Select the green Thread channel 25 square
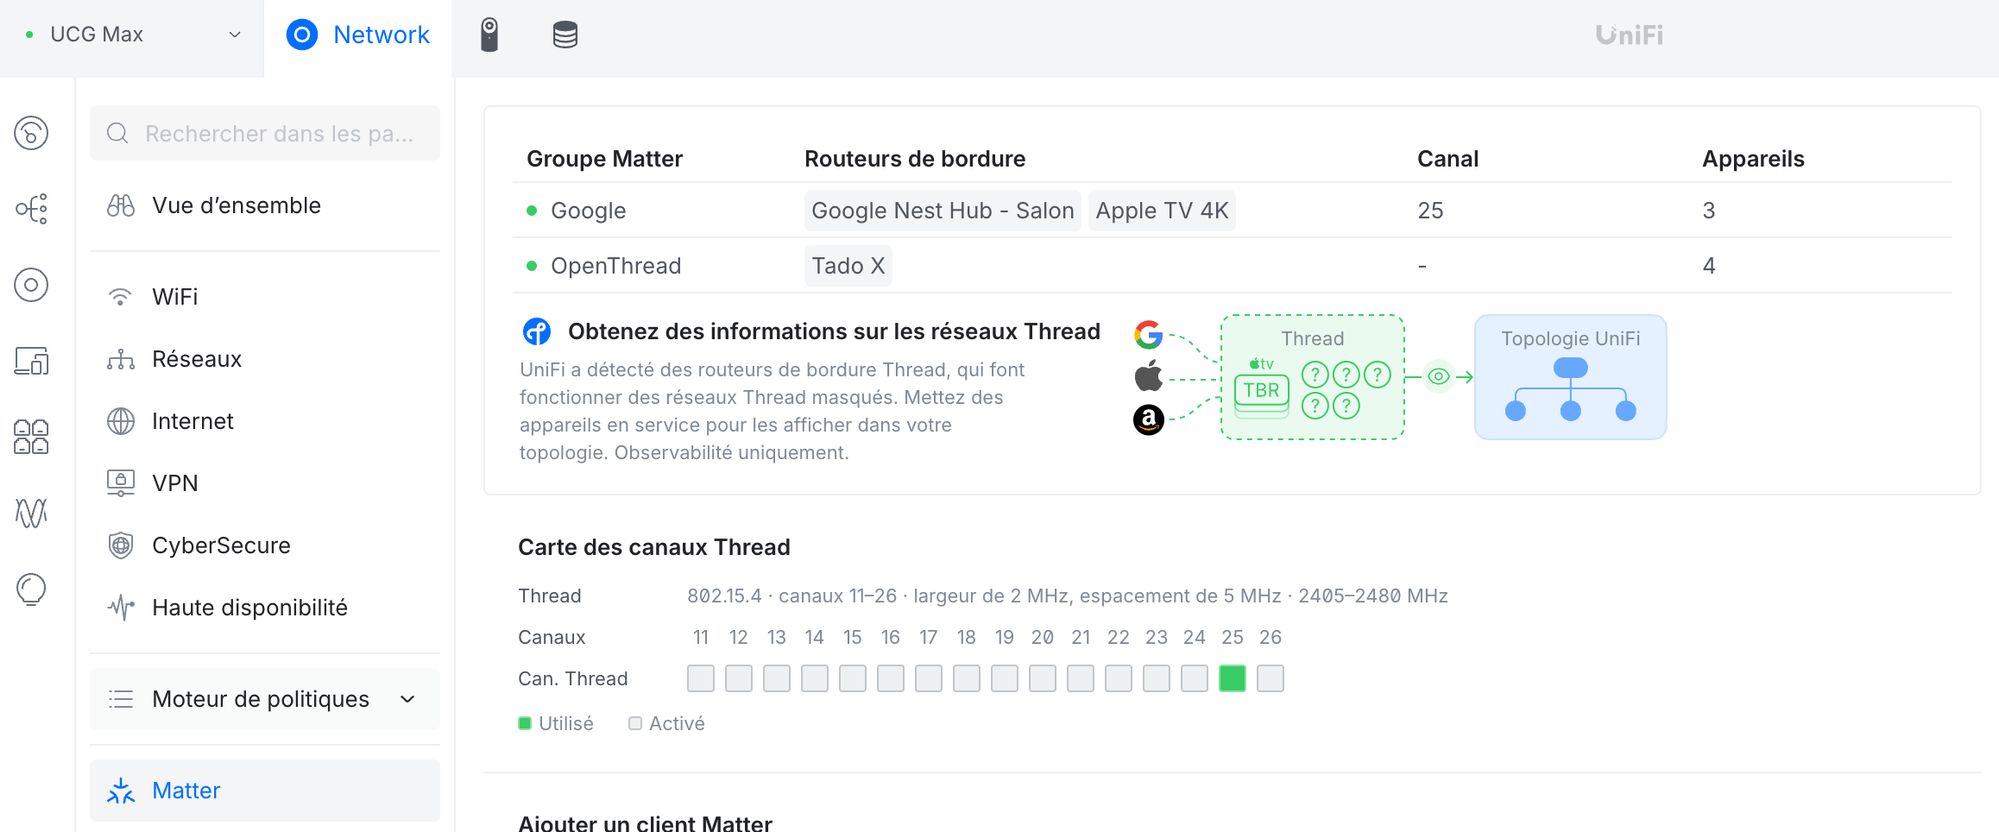Viewport: 1999px width, 832px height. click(1232, 678)
